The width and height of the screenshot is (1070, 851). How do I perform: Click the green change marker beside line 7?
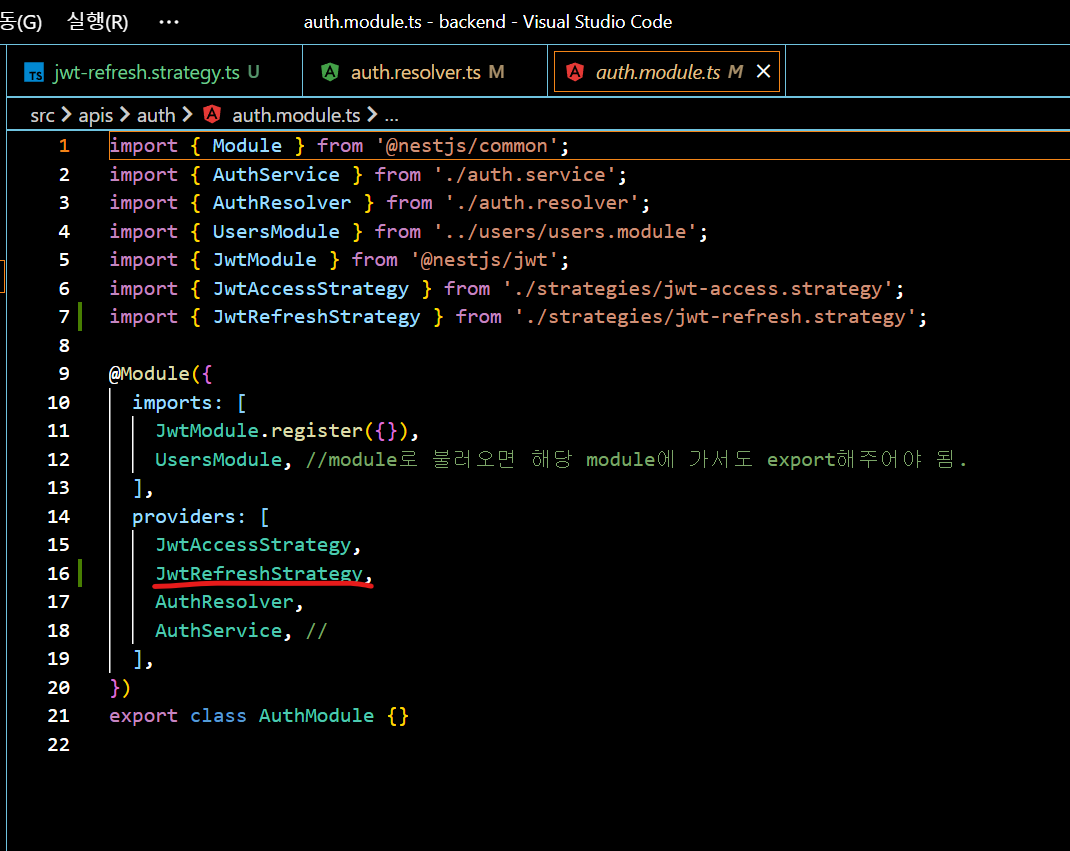click(81, 317)
